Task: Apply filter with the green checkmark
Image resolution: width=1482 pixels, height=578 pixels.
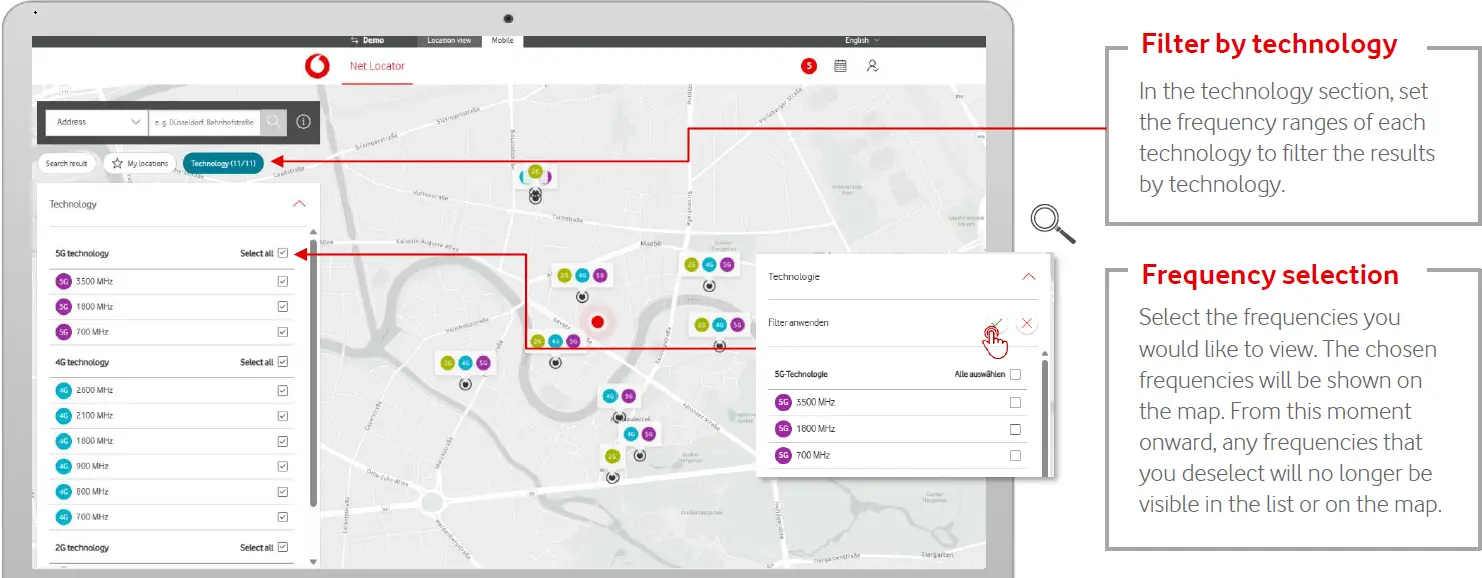Action: (996, 323)
